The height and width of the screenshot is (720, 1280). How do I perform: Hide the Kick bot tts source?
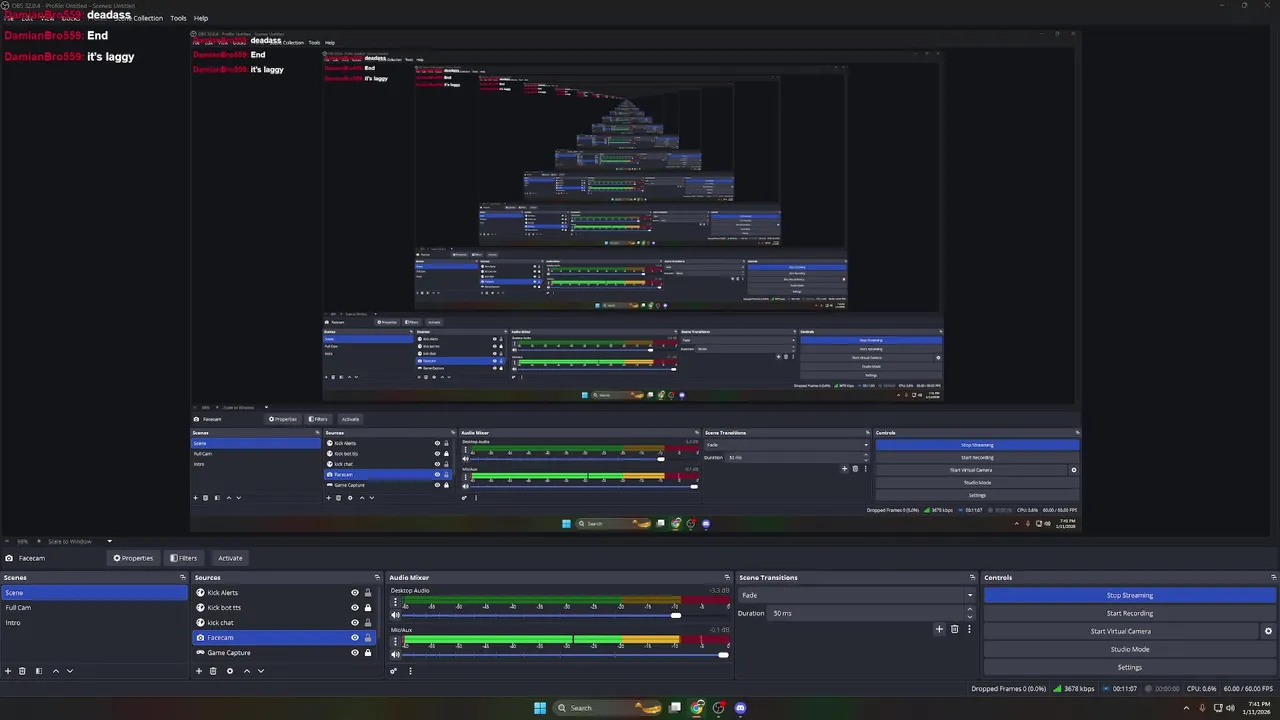tap(354, 608)
